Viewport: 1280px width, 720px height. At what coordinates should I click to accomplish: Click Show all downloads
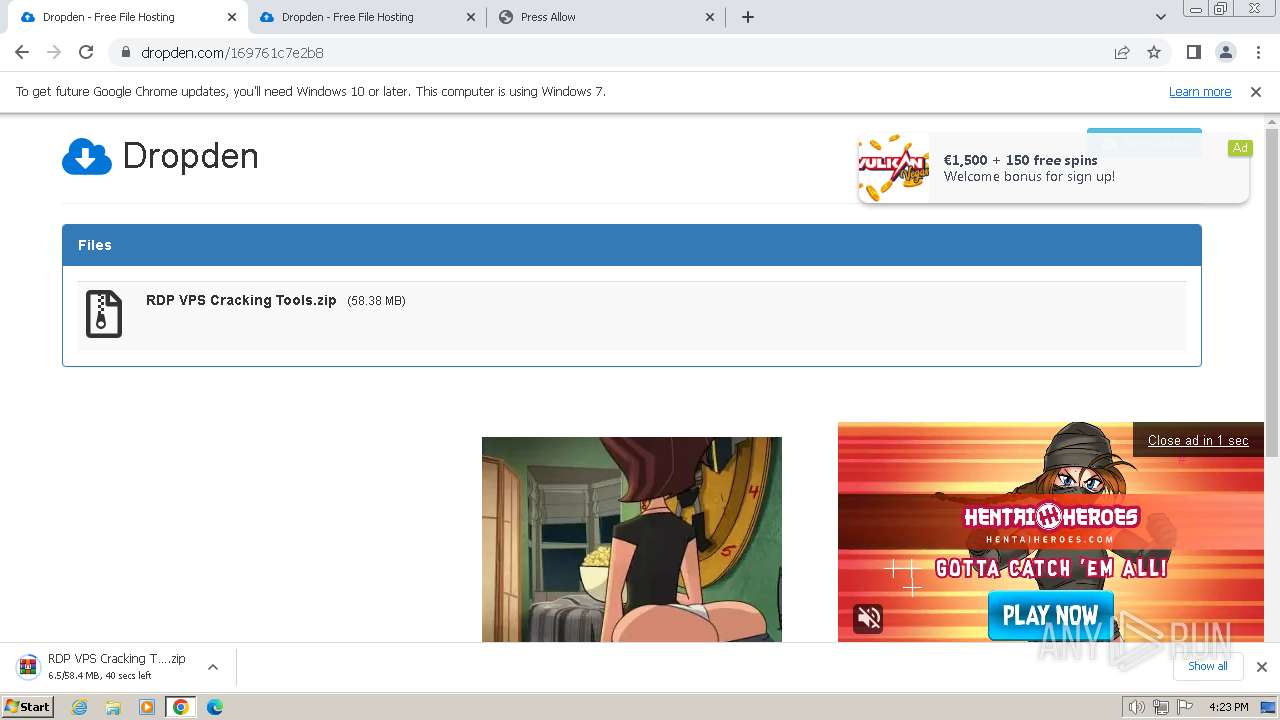pyautogui.click(x=1208, y=666)
